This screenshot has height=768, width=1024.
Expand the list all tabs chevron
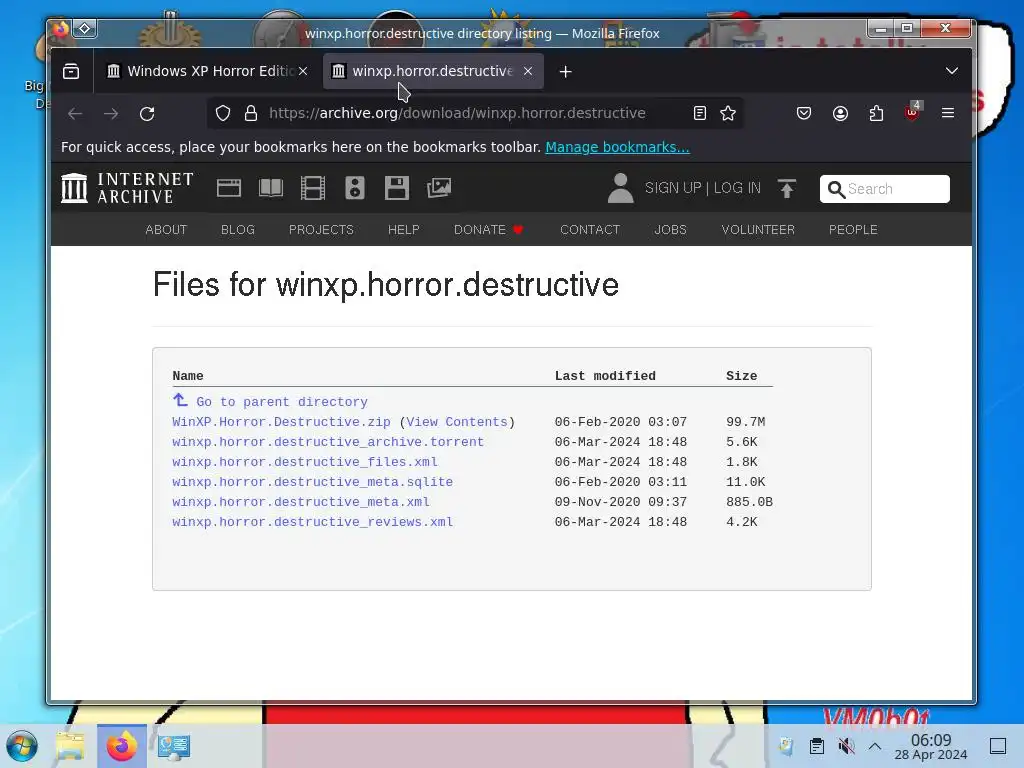(x=952, y=71)
